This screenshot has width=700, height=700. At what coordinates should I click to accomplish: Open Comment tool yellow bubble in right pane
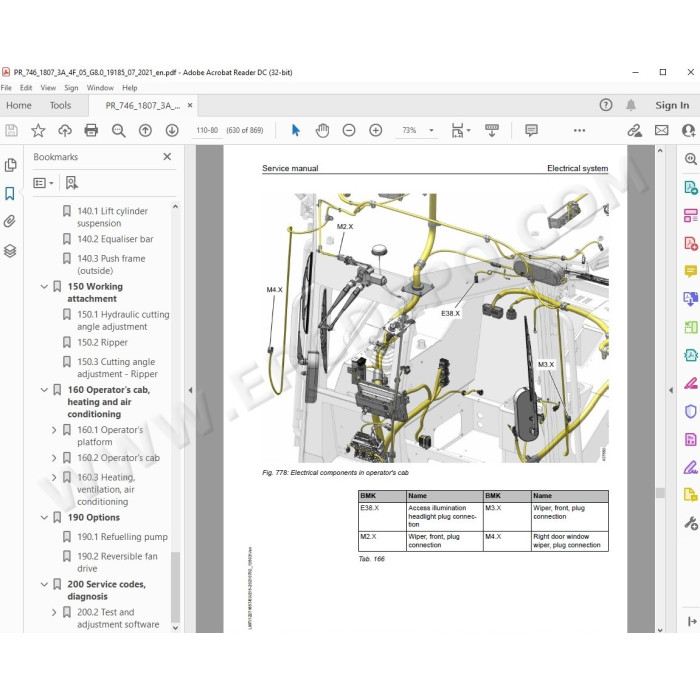click(691, 271)
